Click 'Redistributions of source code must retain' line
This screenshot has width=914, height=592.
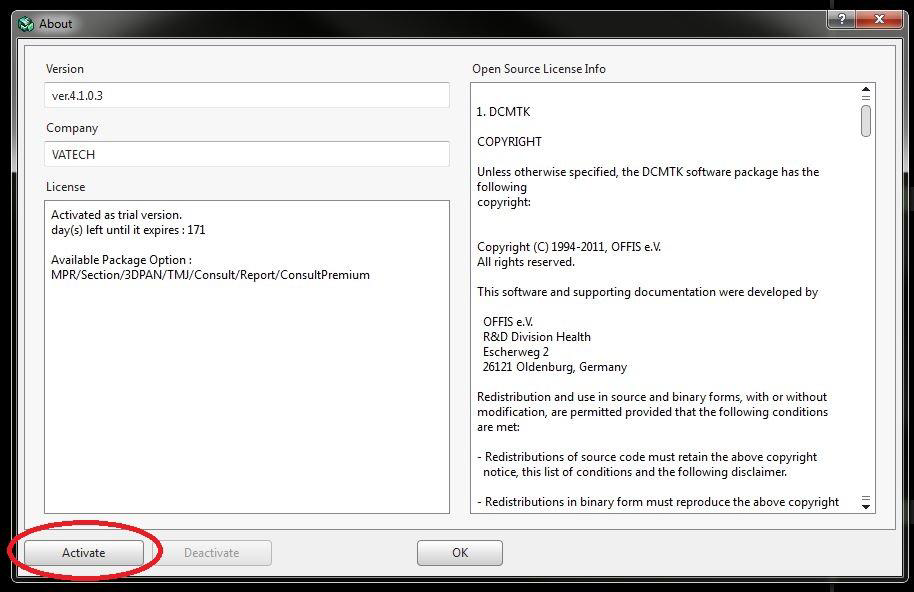coord(647,457)
